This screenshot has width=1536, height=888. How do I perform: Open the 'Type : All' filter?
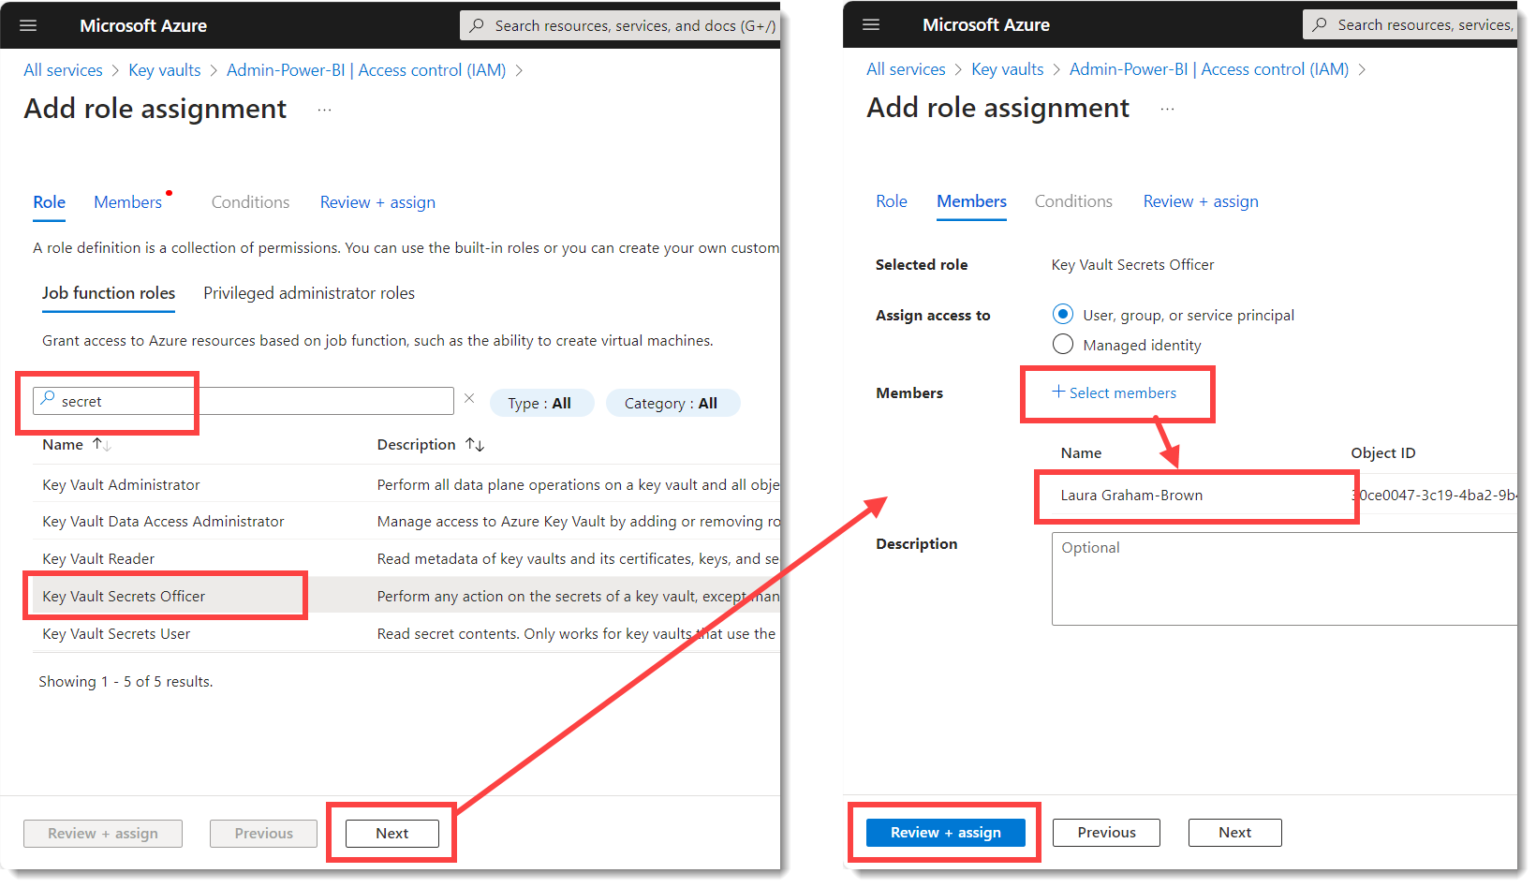click(542, 402)
